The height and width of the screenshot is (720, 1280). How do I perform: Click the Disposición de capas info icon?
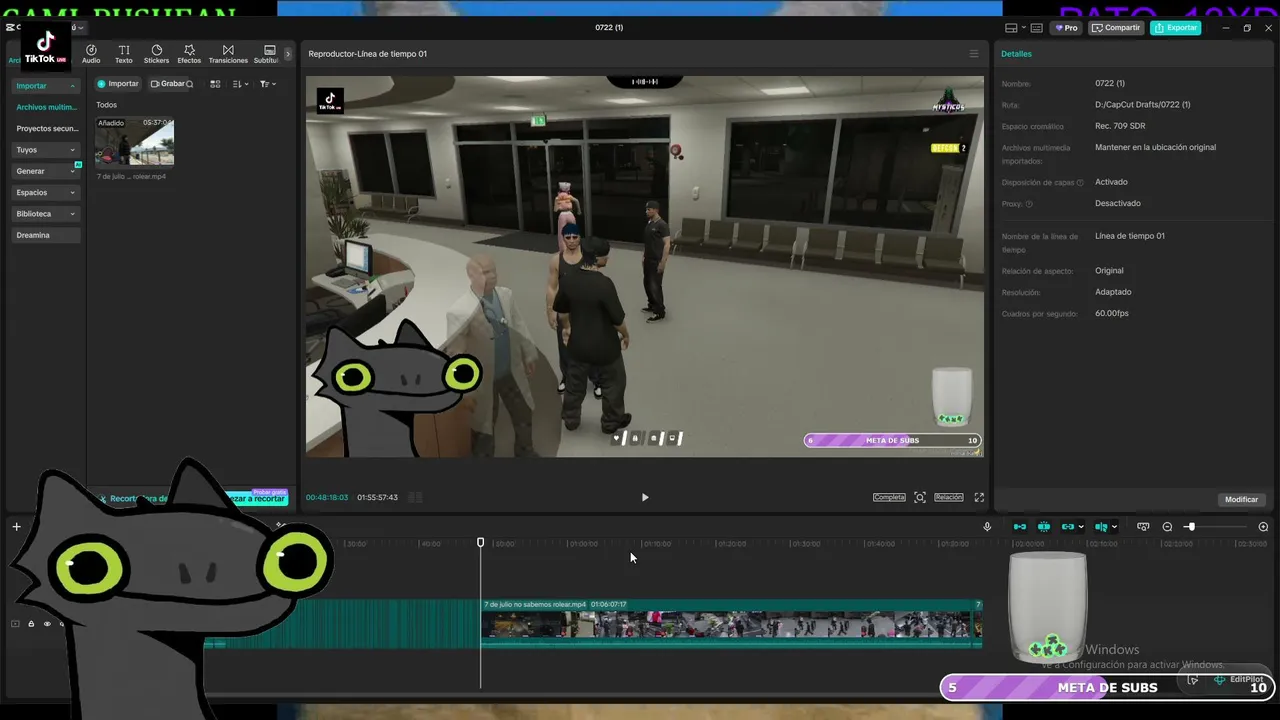[1080, 183]
